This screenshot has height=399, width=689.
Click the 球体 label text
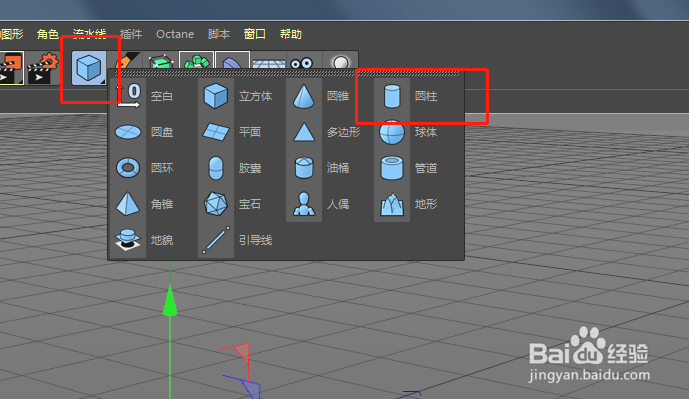pyautogui.click(x=426, y=132)
